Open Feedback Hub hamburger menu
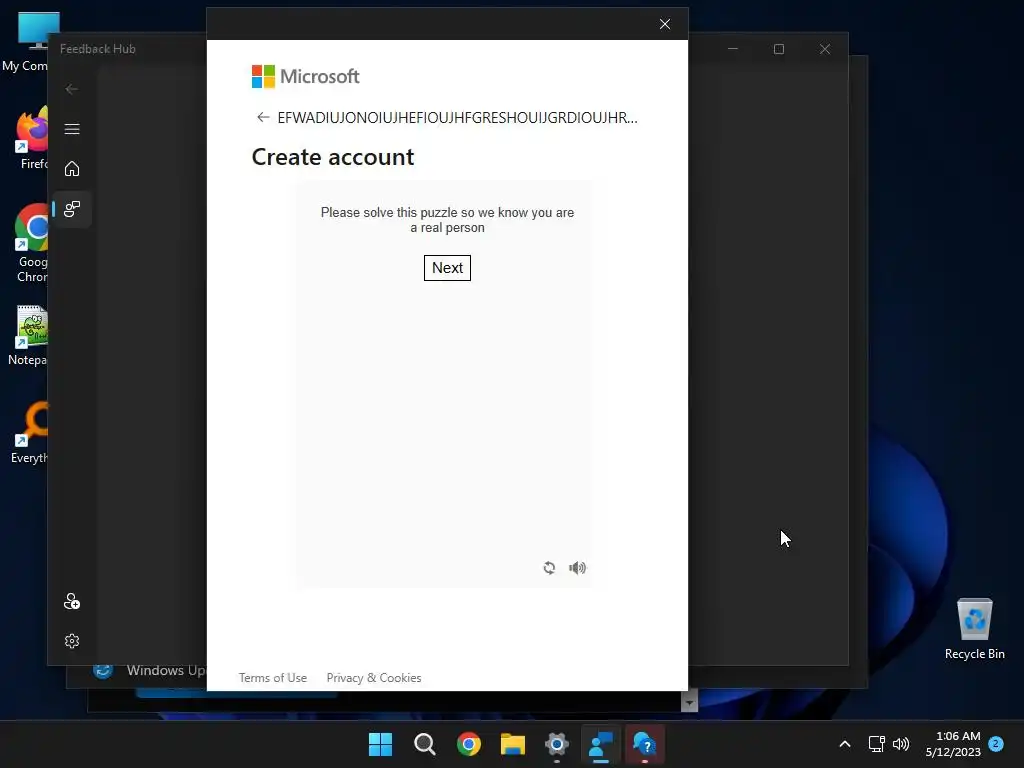This screenshot has height=768, width=1024. [72, 129]
